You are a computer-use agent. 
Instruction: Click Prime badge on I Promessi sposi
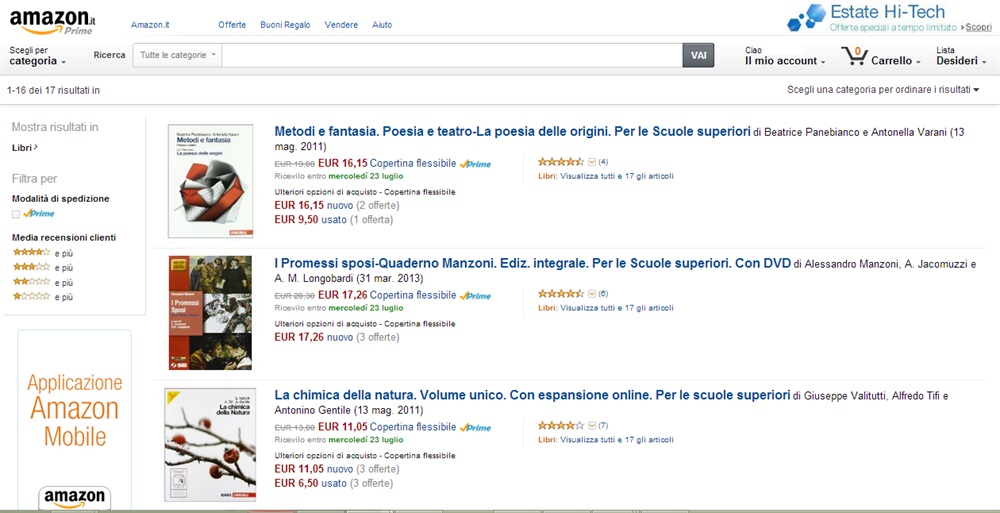(x=475, y=296)
